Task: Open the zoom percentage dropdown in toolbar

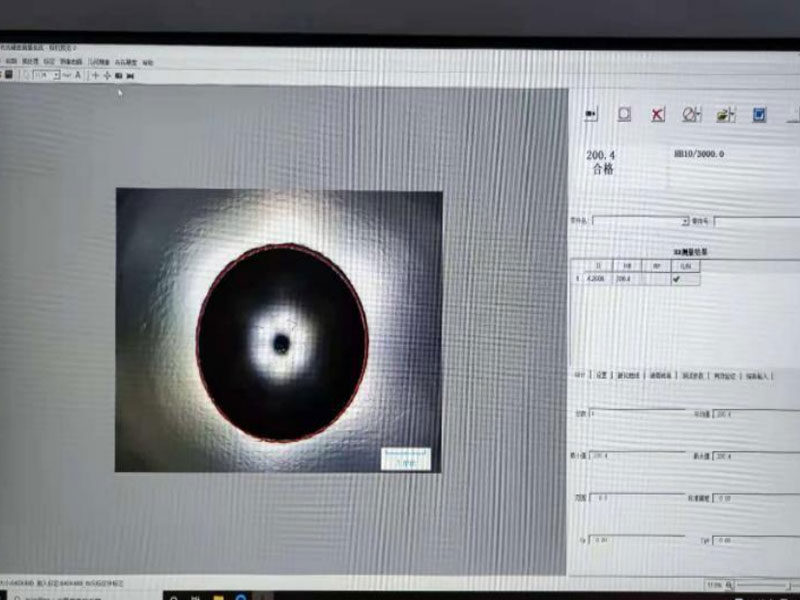Action: click(x=56, y=76)
